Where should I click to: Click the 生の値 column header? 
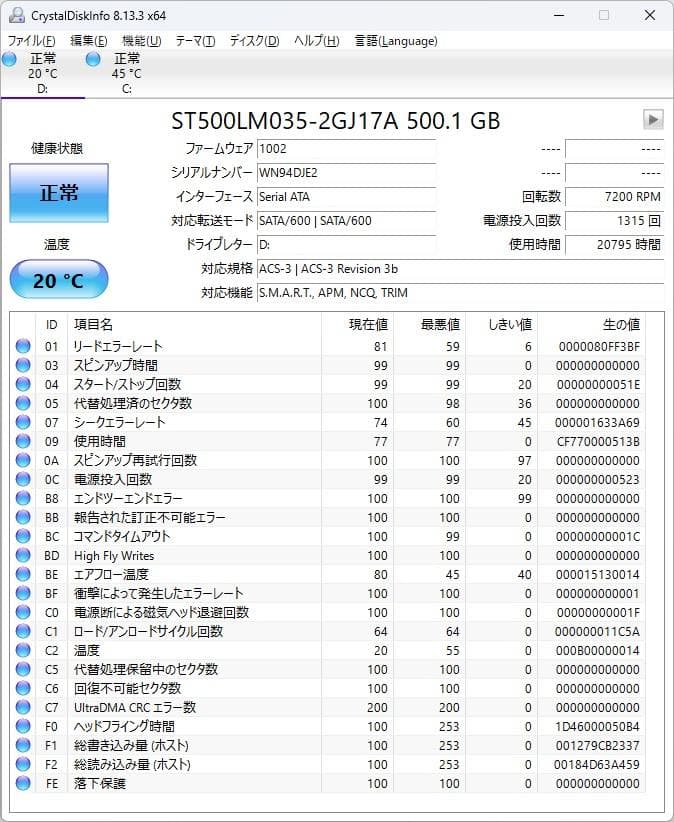[592, 325]
